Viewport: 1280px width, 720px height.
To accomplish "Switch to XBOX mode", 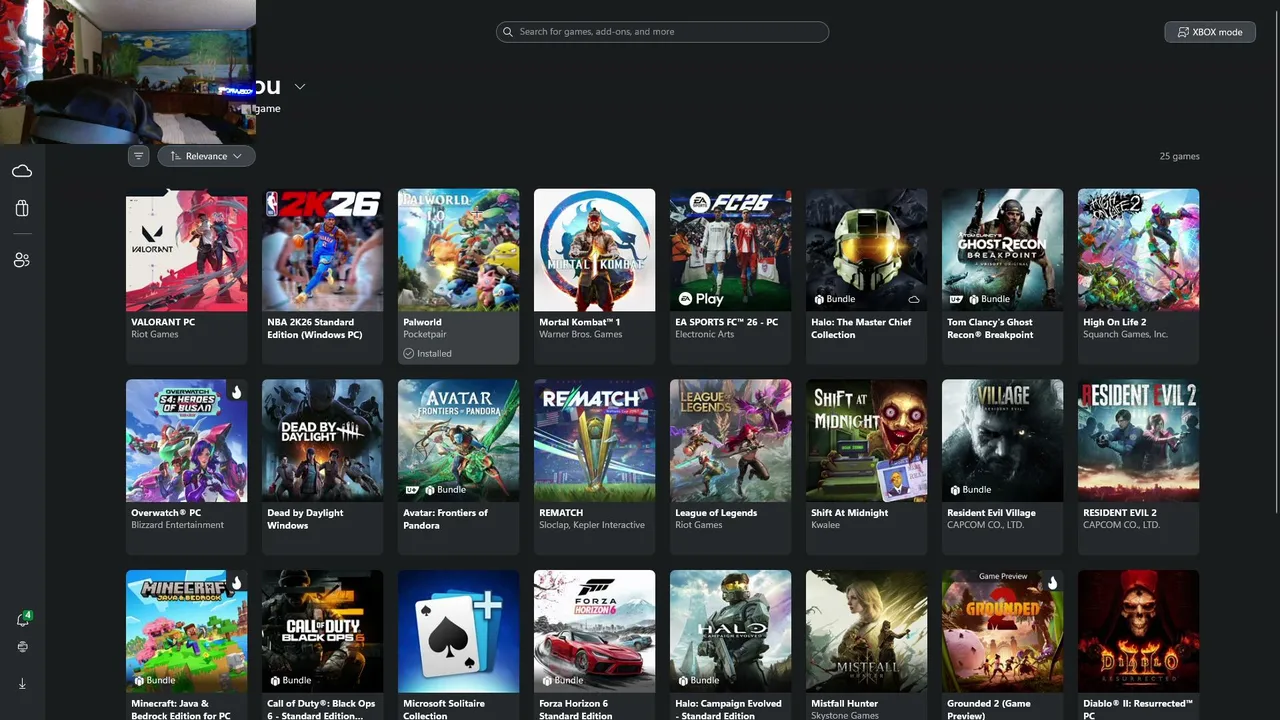I will 1210,32.
